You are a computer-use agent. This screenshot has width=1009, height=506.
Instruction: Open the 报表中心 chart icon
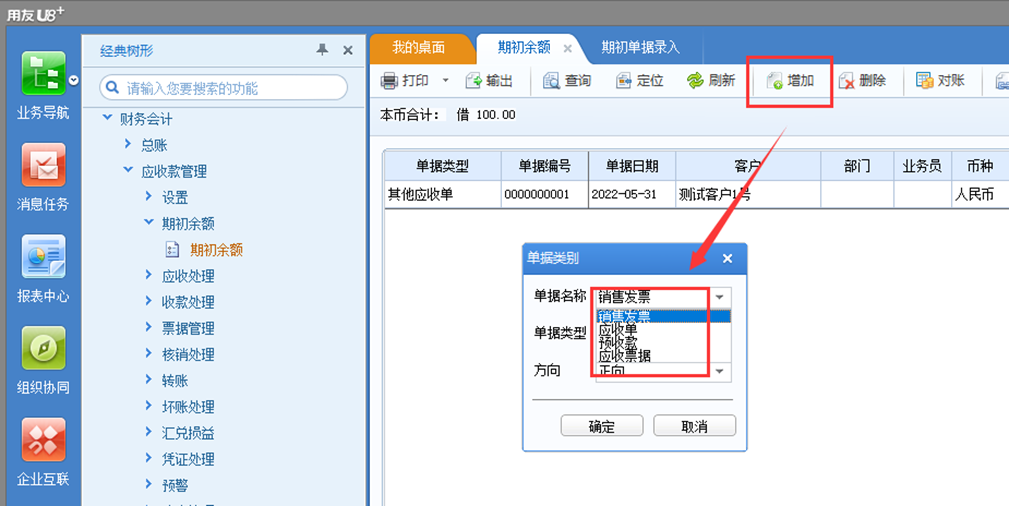click(43, 256)
